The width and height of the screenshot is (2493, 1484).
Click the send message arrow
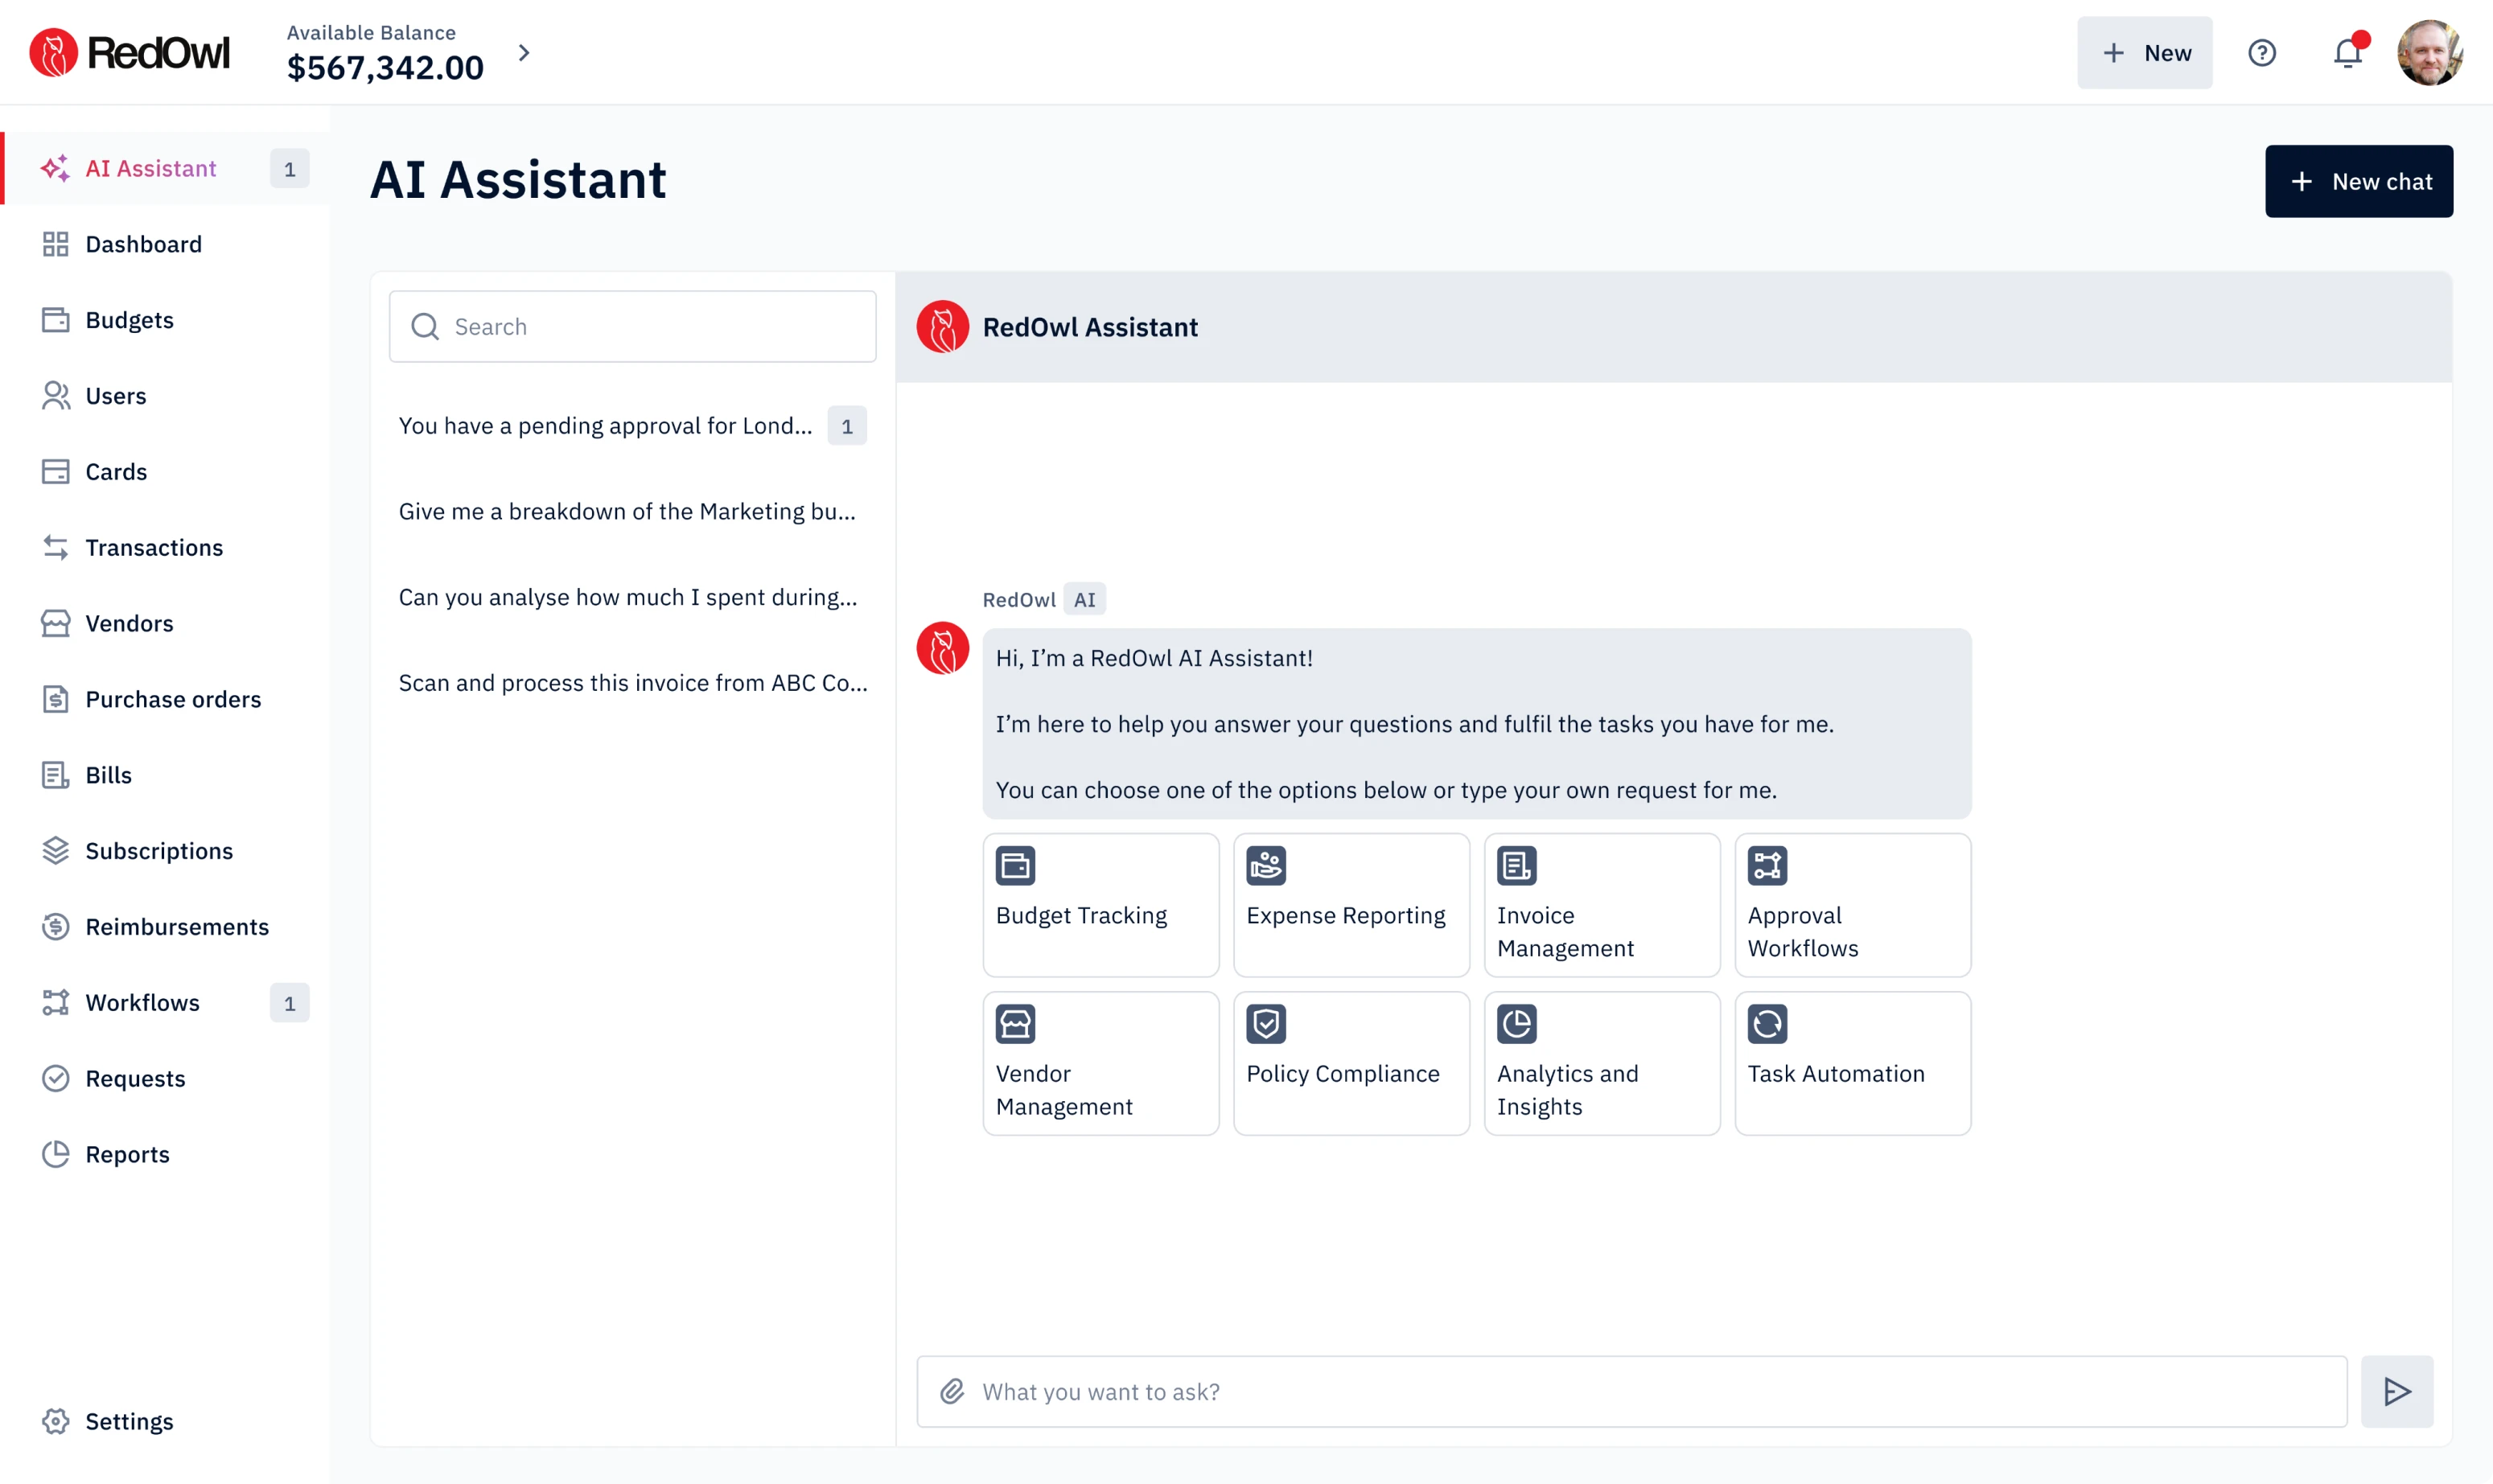(x=2396, y=1391)
